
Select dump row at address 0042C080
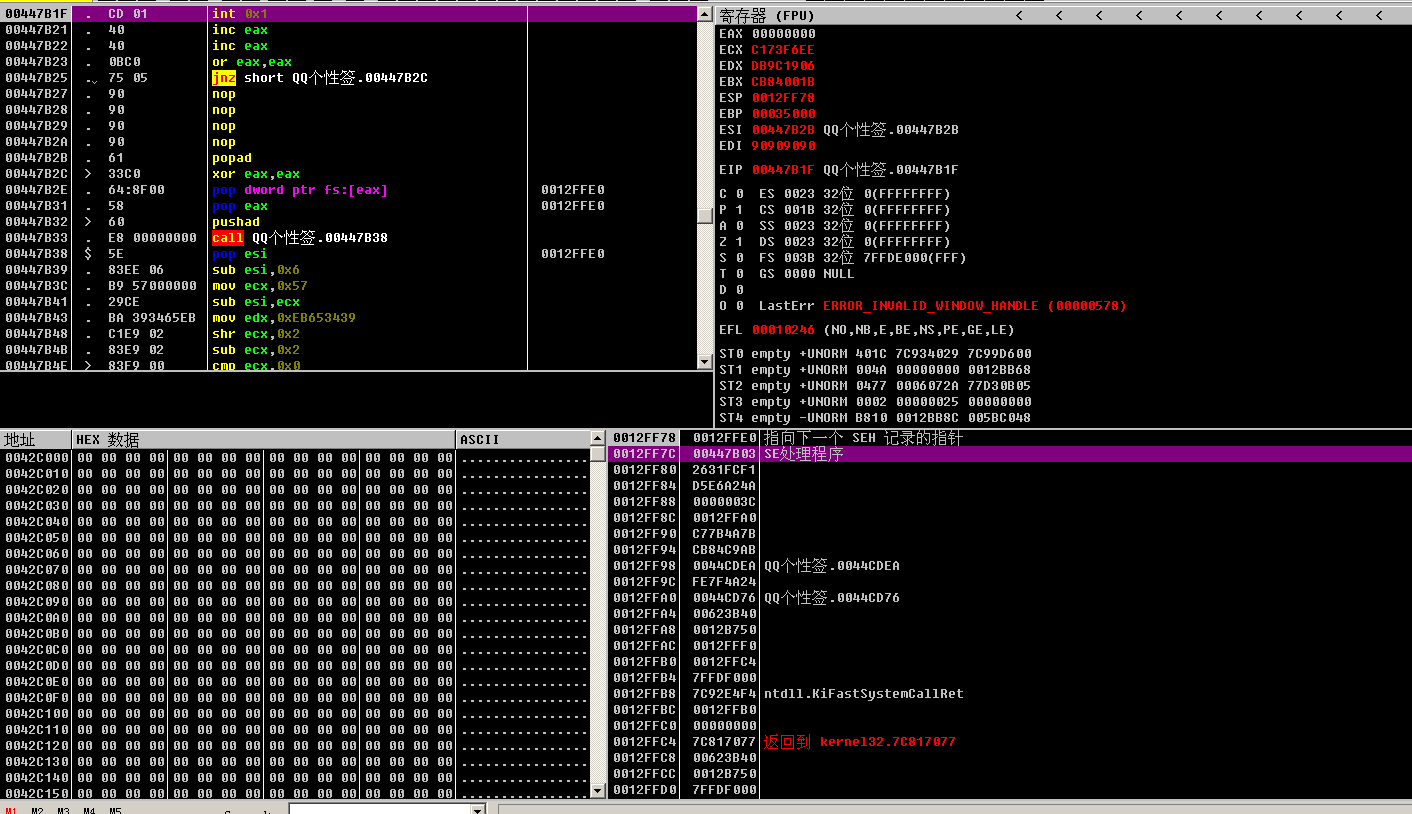pyautogui.click(x=295, y=586)
